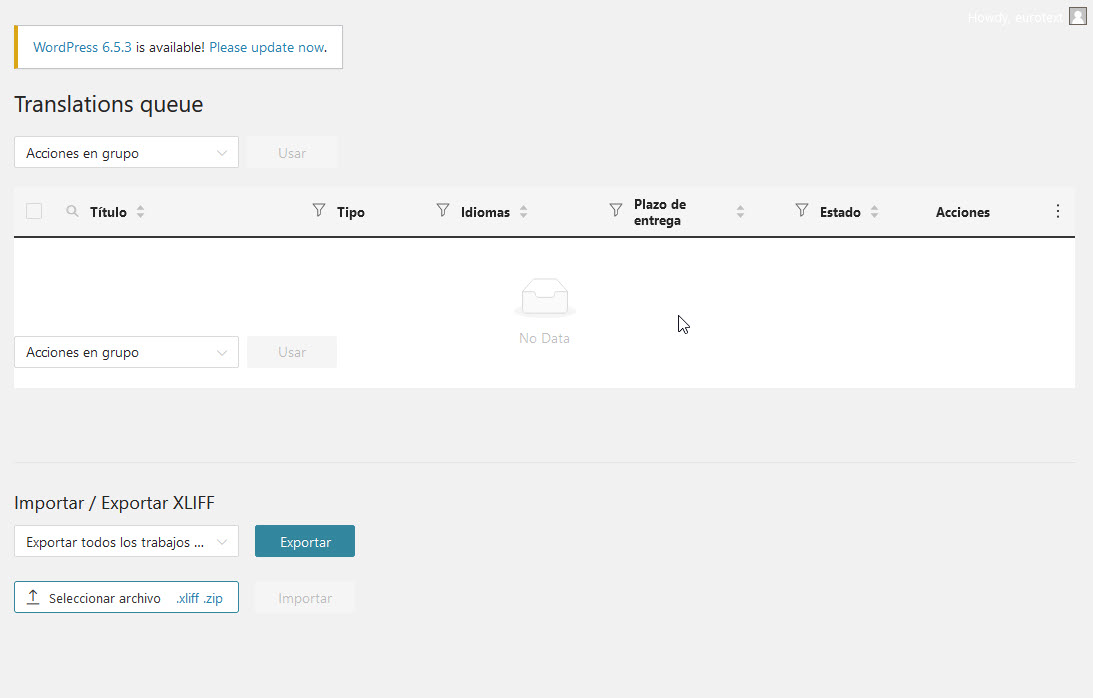Click the upload icon in Seleccionar archivo
This screenshot has height=698, width=1093.
click(33, 598)
